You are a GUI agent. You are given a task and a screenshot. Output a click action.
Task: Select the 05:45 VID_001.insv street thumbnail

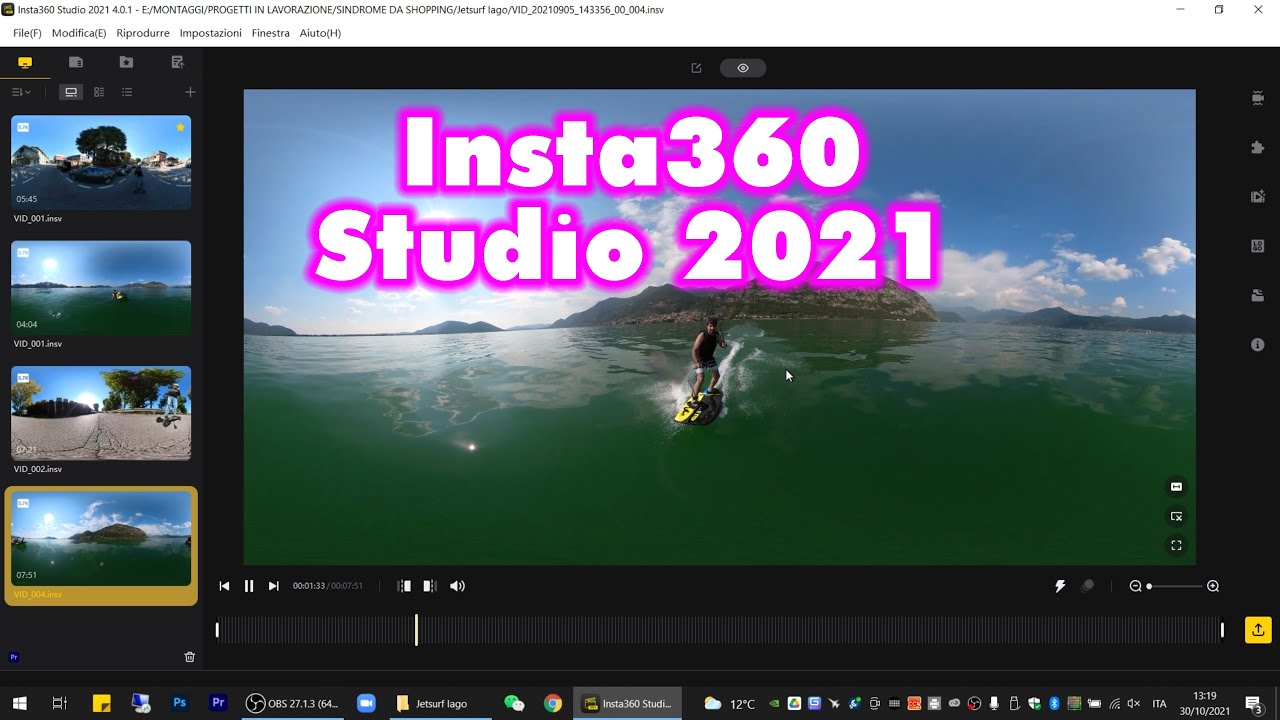tap(101, 162)
